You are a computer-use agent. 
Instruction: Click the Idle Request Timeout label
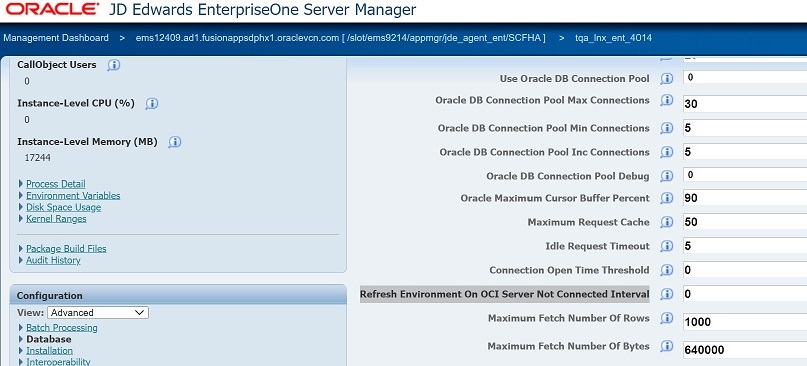[597, 246]
